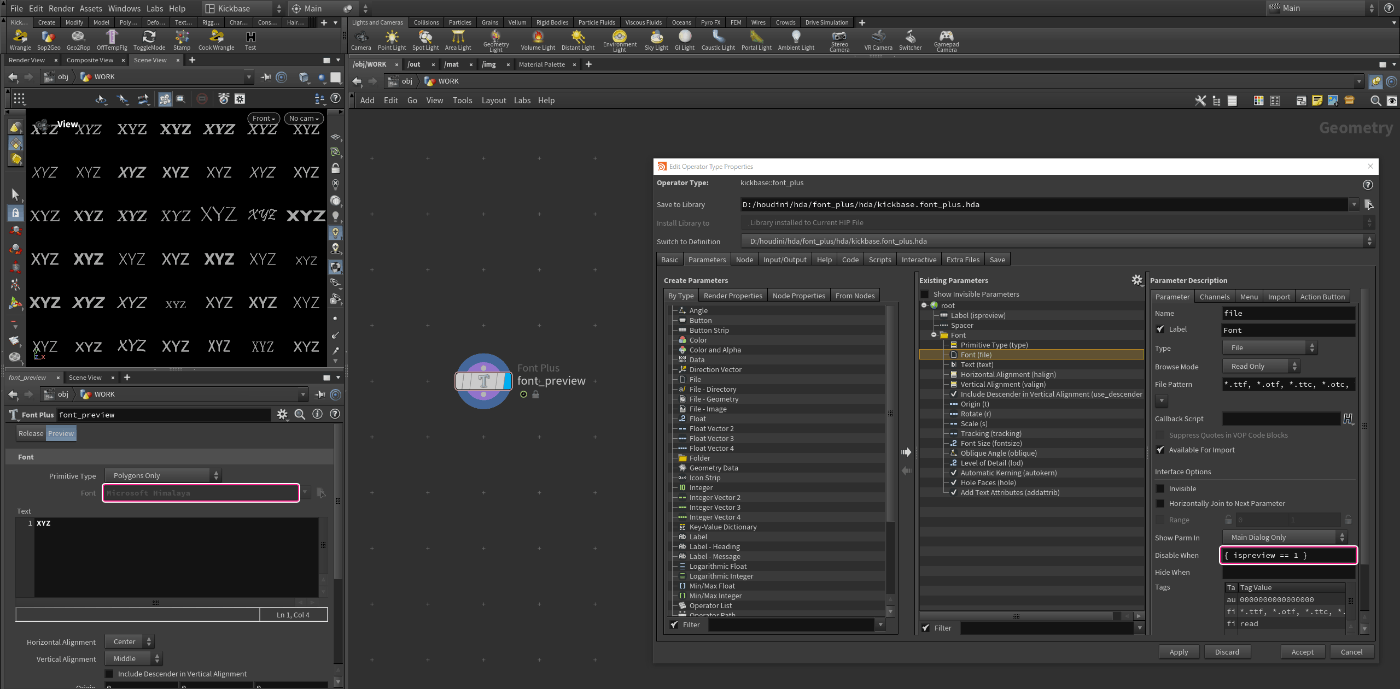Screen dimensions: 1400x689
Task: Create a Spot Light from shelf
Action: [x=425, y=40]
